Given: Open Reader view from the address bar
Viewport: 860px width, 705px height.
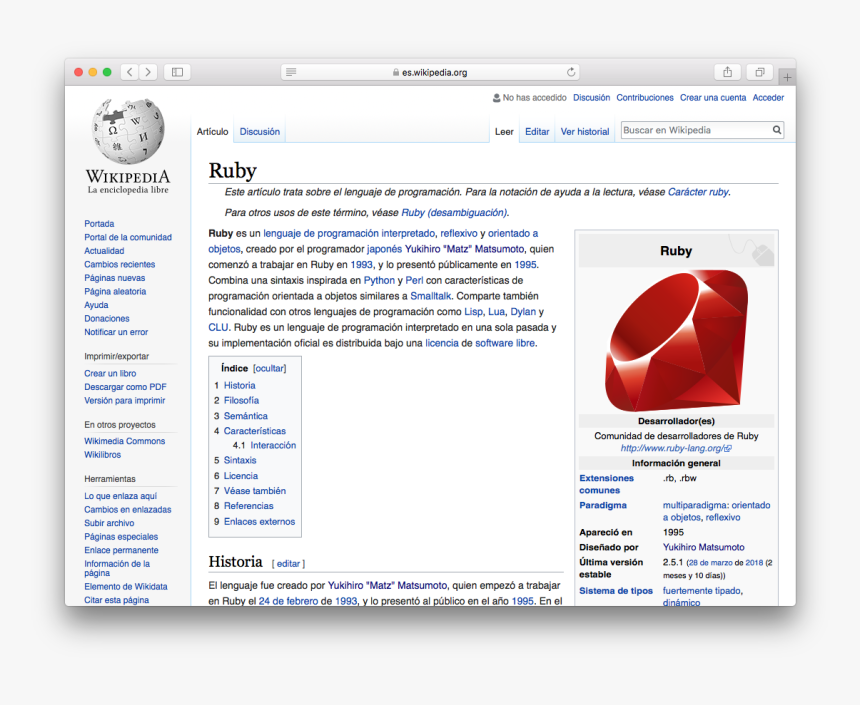Looking at the screenshot, I should pos(290,71).
